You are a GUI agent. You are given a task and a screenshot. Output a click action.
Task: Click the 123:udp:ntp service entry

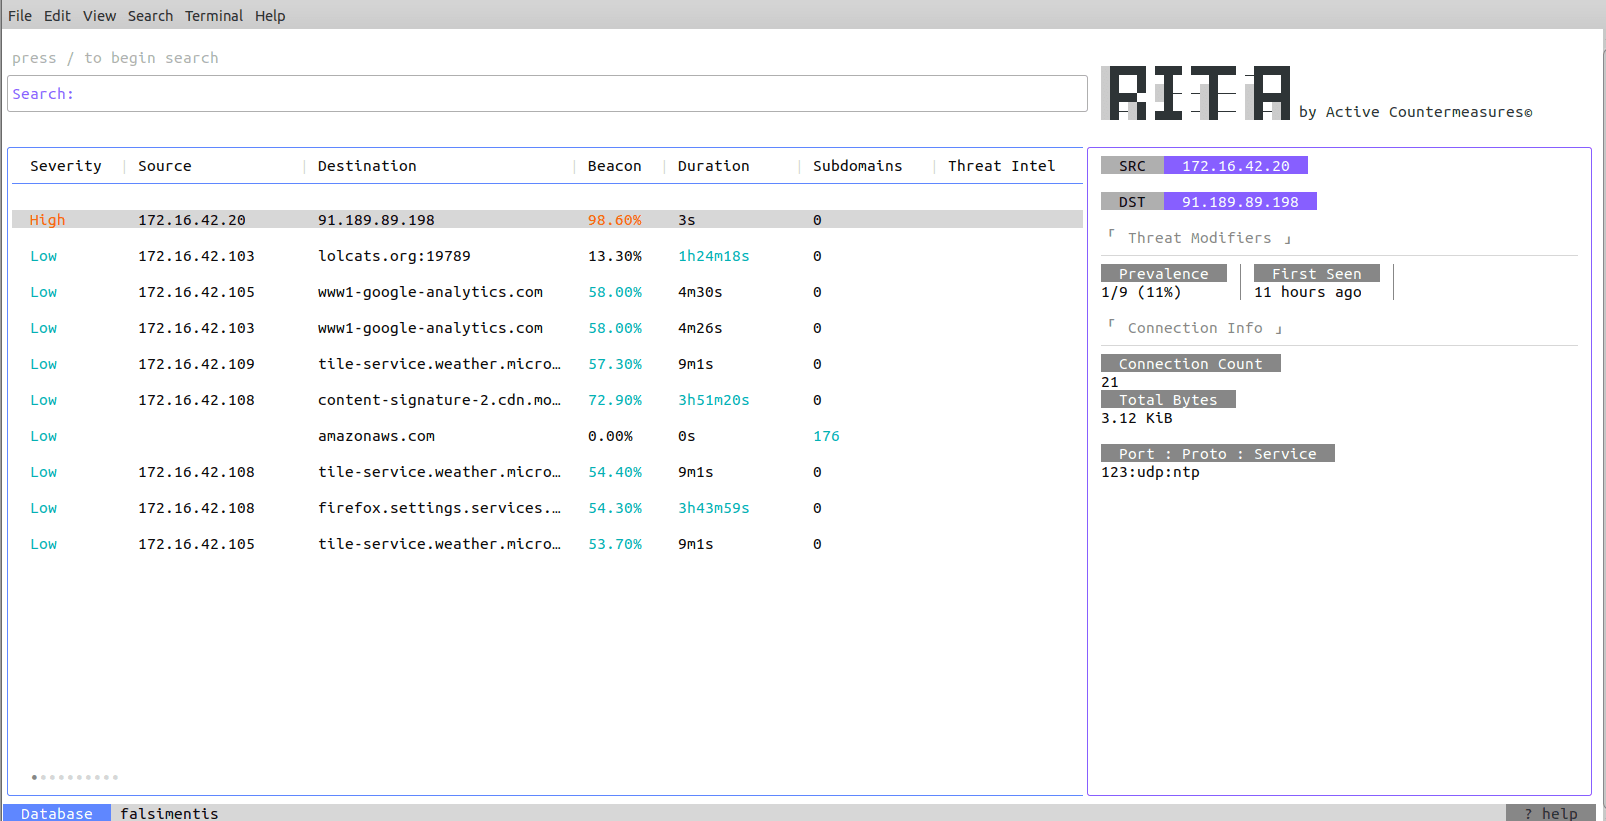click(x=1150, y=472)
